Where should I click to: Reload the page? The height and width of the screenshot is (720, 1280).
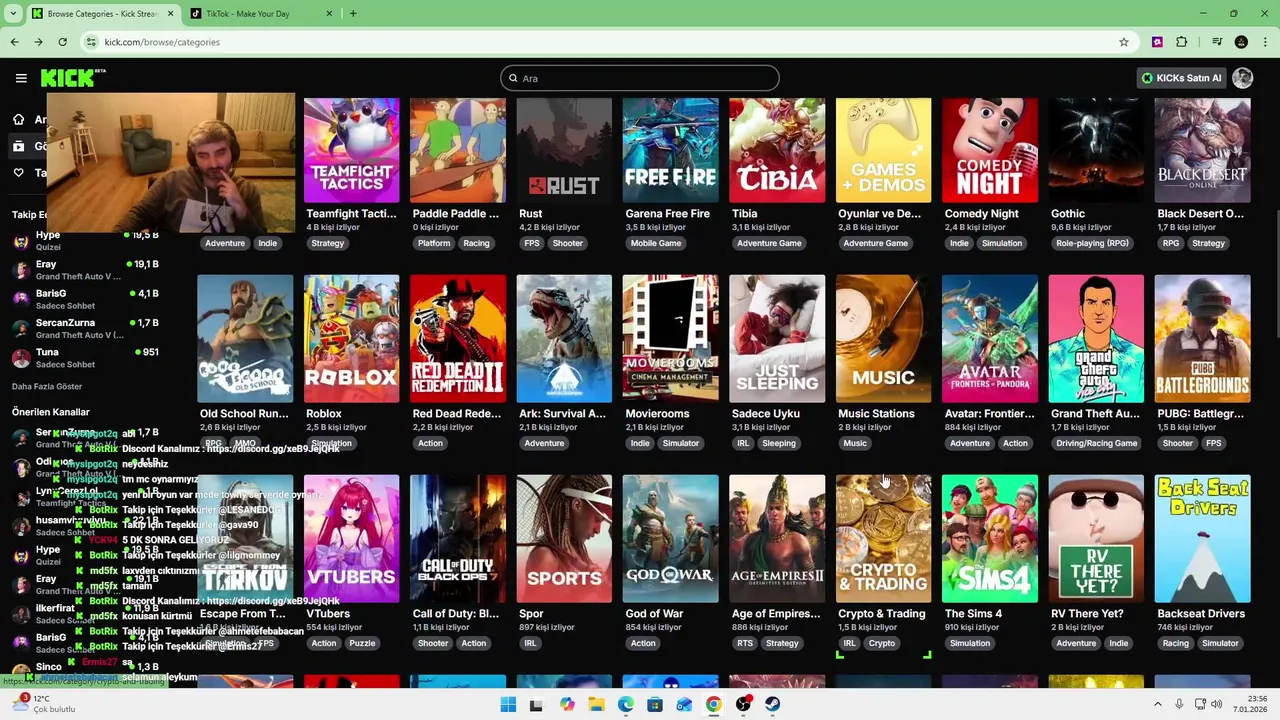[x=62, y=42]
